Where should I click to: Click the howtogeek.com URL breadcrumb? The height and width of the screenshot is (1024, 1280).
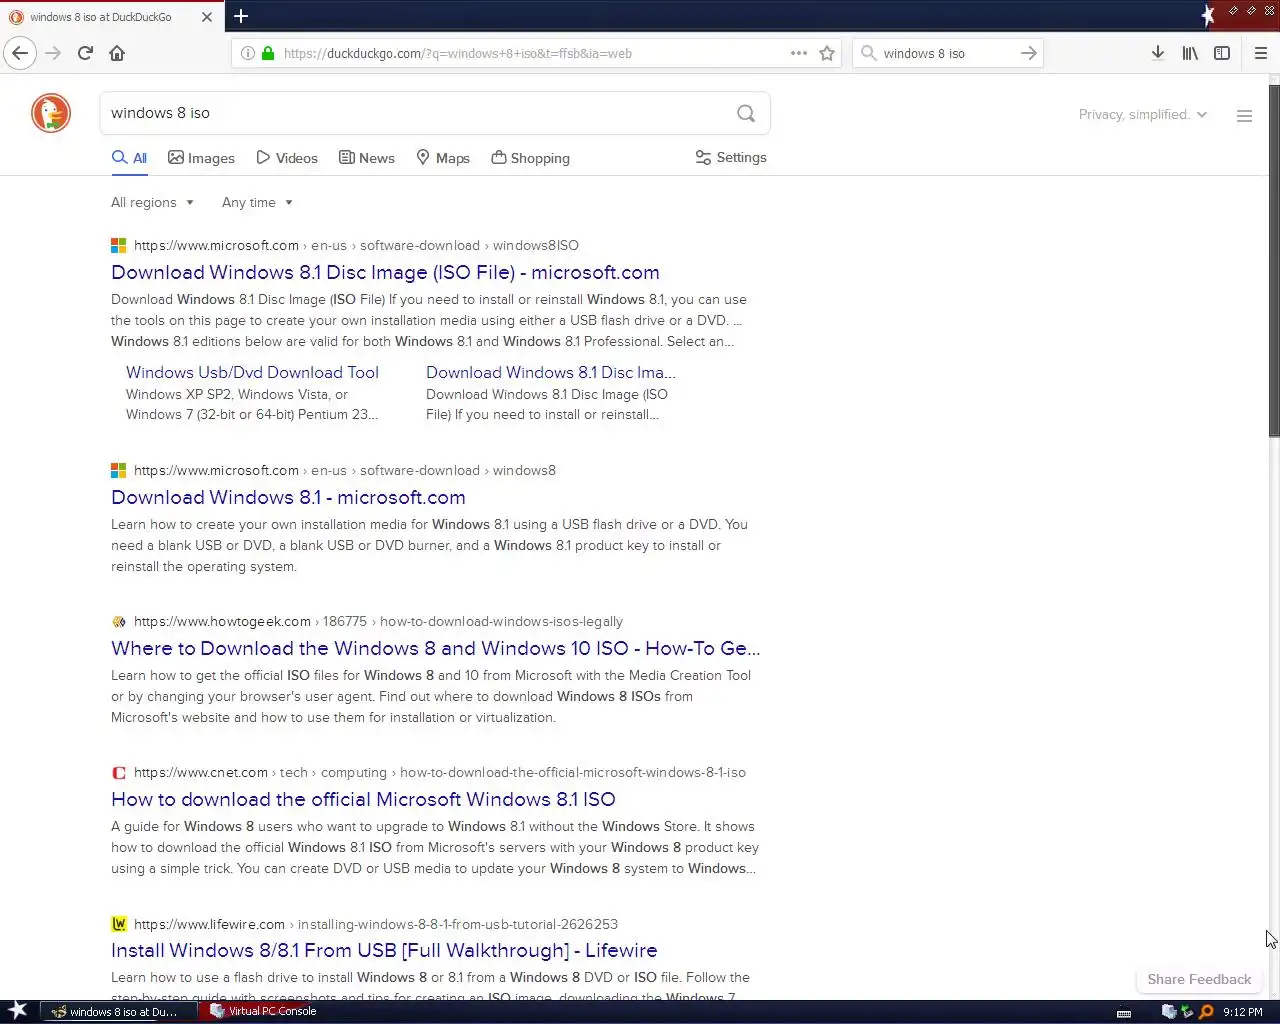(x=378, y=621)
